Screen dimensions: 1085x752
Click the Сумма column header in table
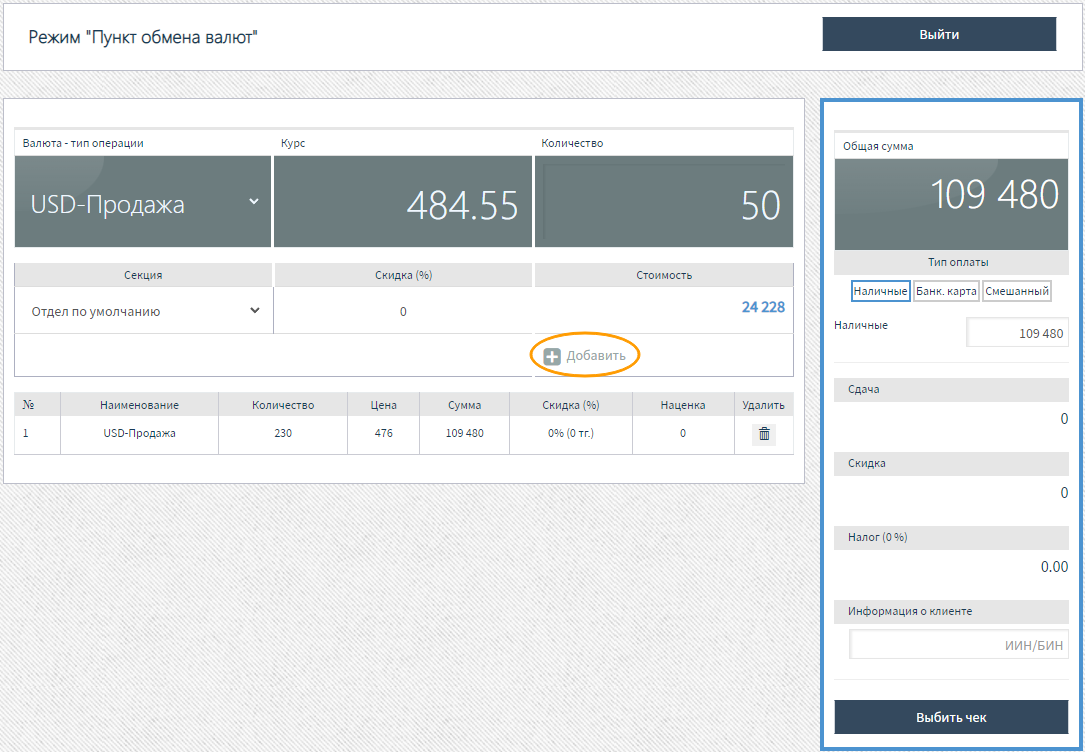pyautogui.click(x=464, y=405)
